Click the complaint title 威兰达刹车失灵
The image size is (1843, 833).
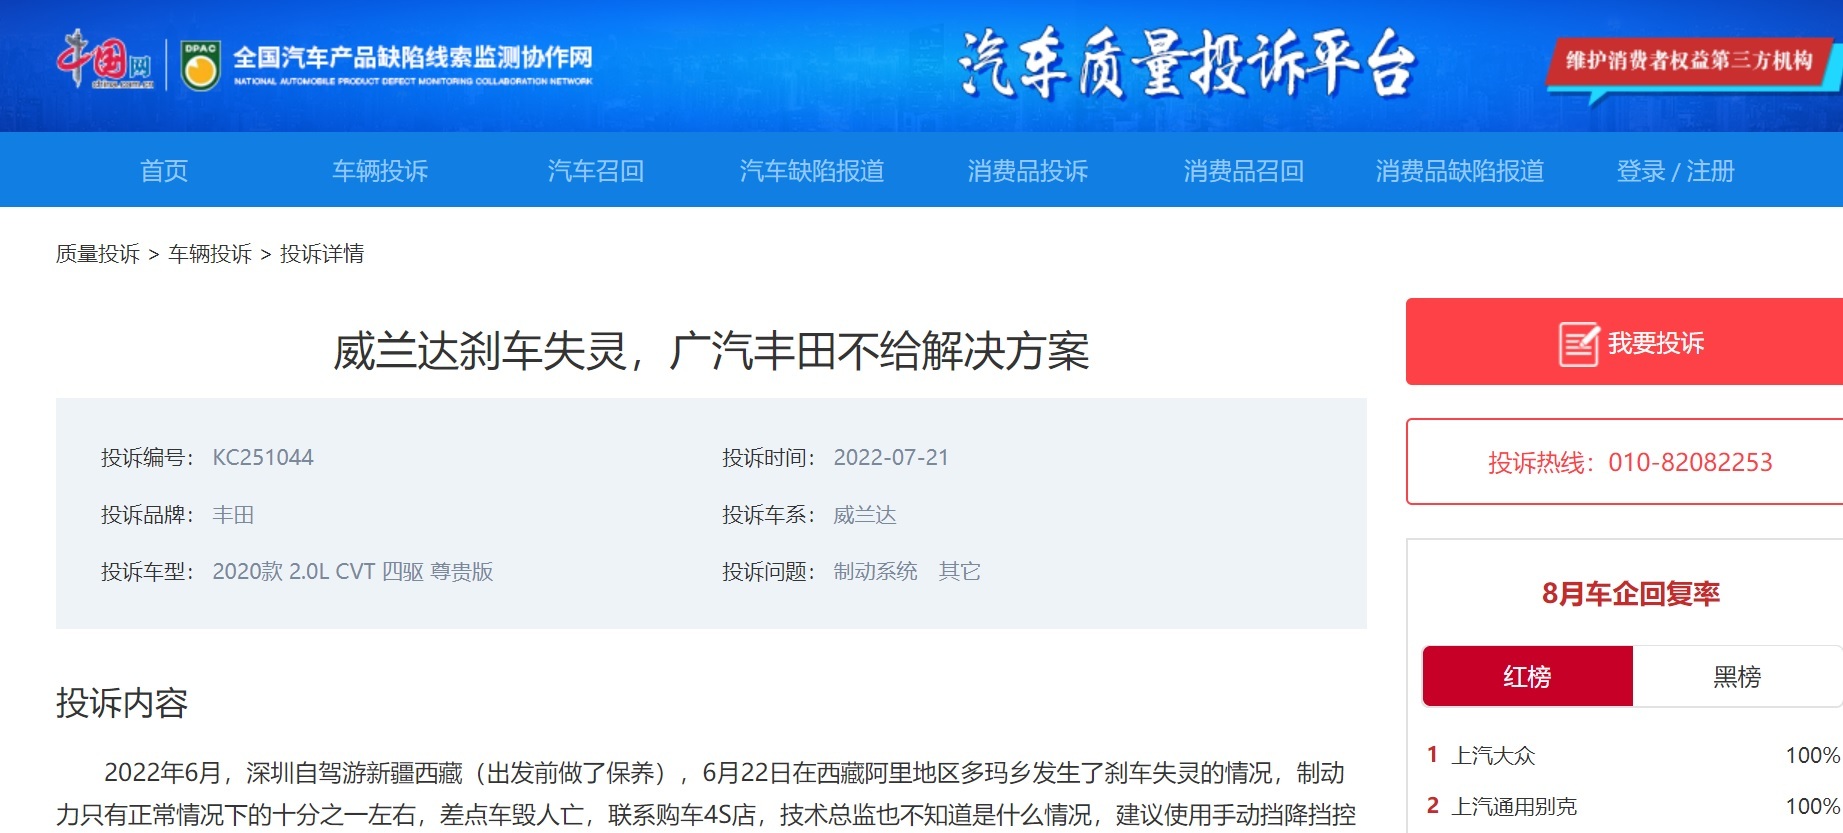tap(711, 351)
